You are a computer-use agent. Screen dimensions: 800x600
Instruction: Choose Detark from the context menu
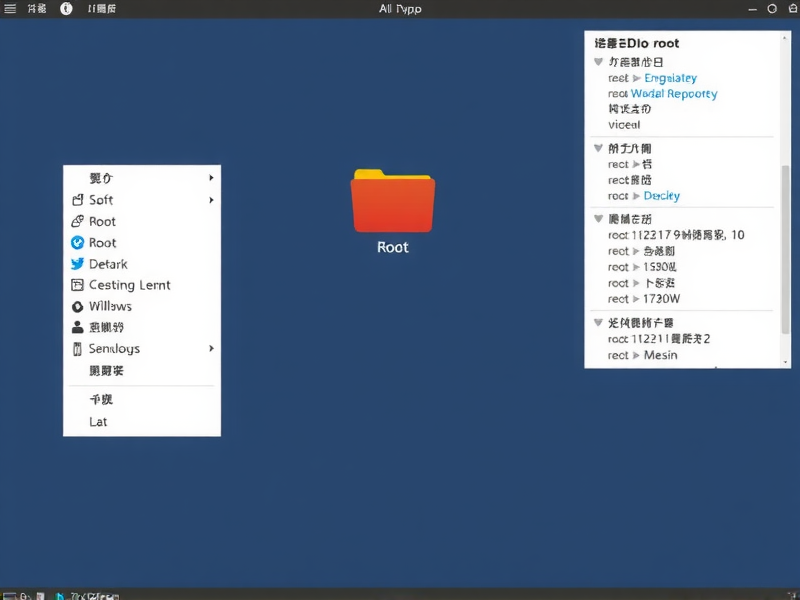108,264
